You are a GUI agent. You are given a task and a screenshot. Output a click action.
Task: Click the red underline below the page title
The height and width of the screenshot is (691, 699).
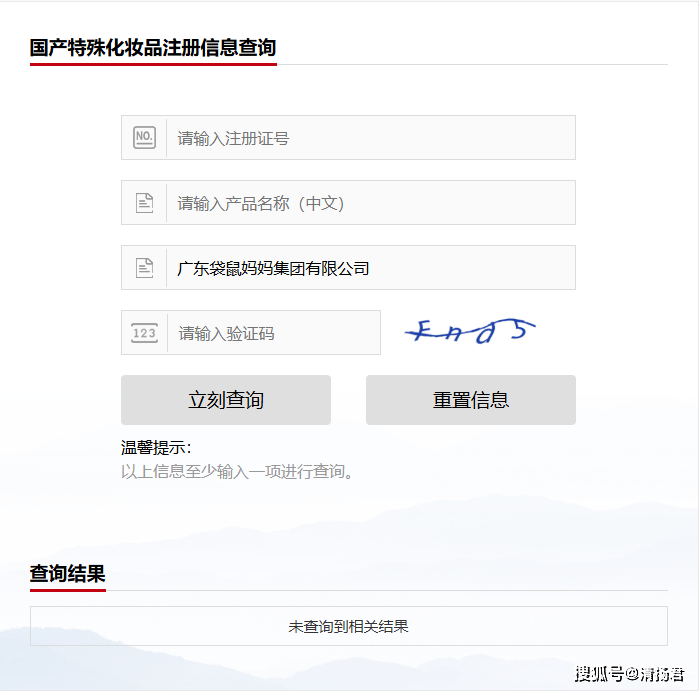(x=153, y=64)
